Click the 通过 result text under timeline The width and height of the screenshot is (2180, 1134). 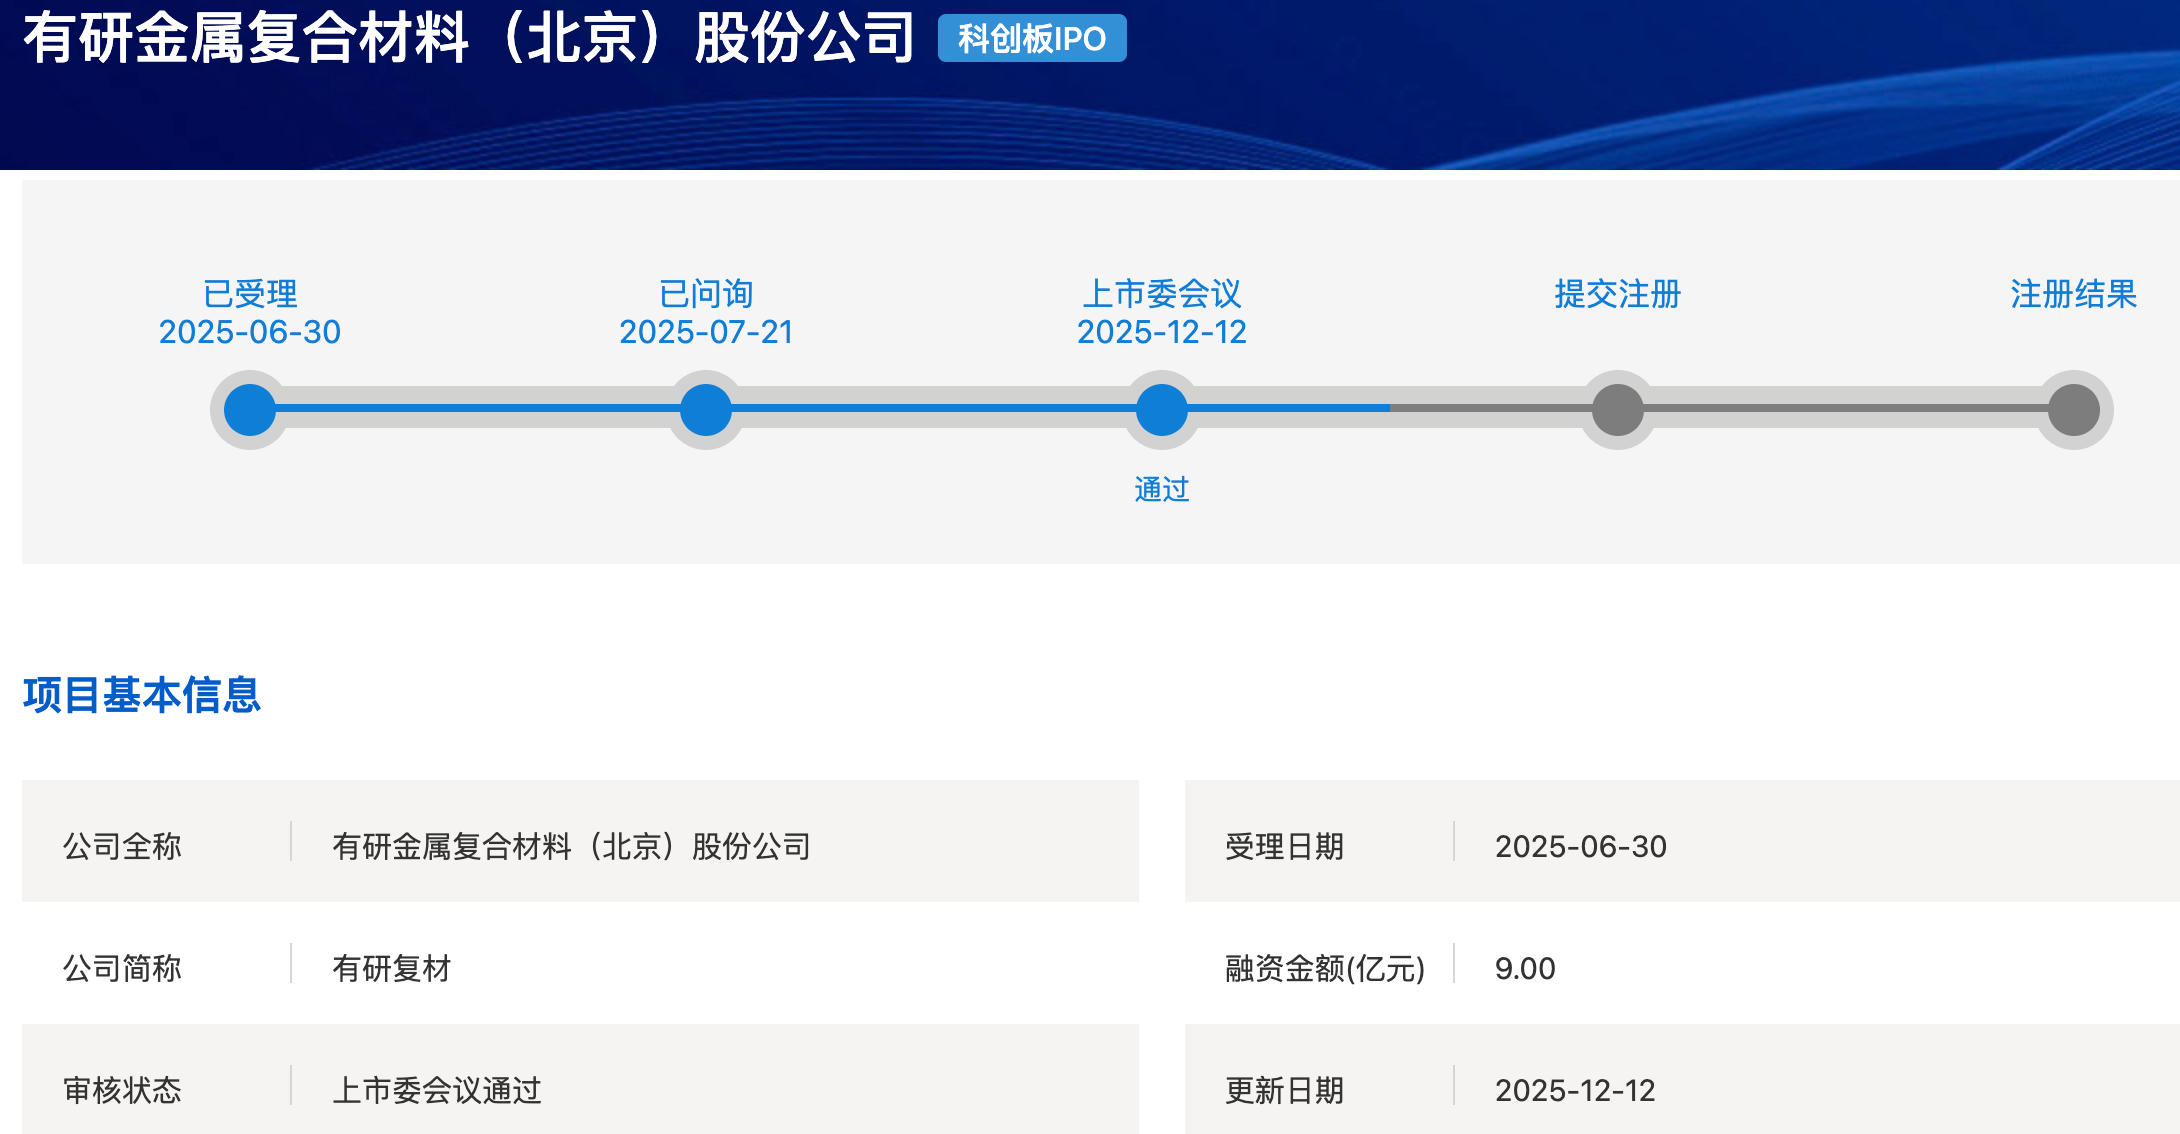(x=1162, y=489)
